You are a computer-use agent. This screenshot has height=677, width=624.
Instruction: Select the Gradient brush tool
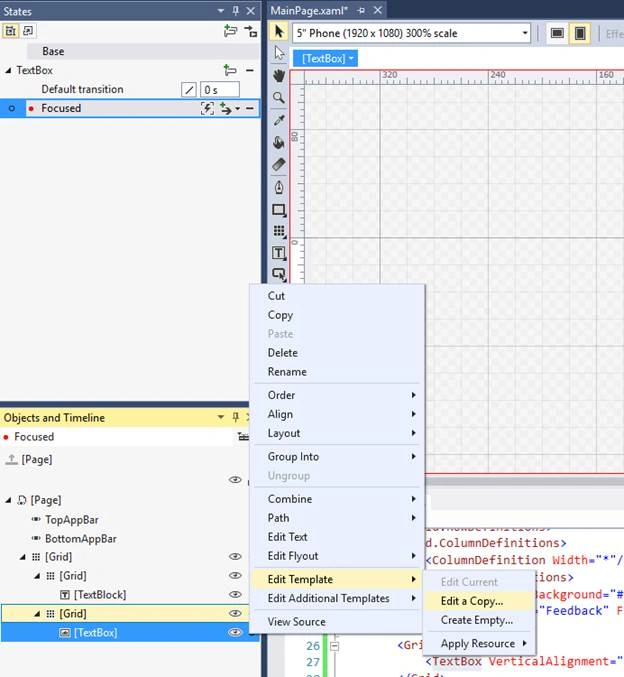[x=279, y=164]
